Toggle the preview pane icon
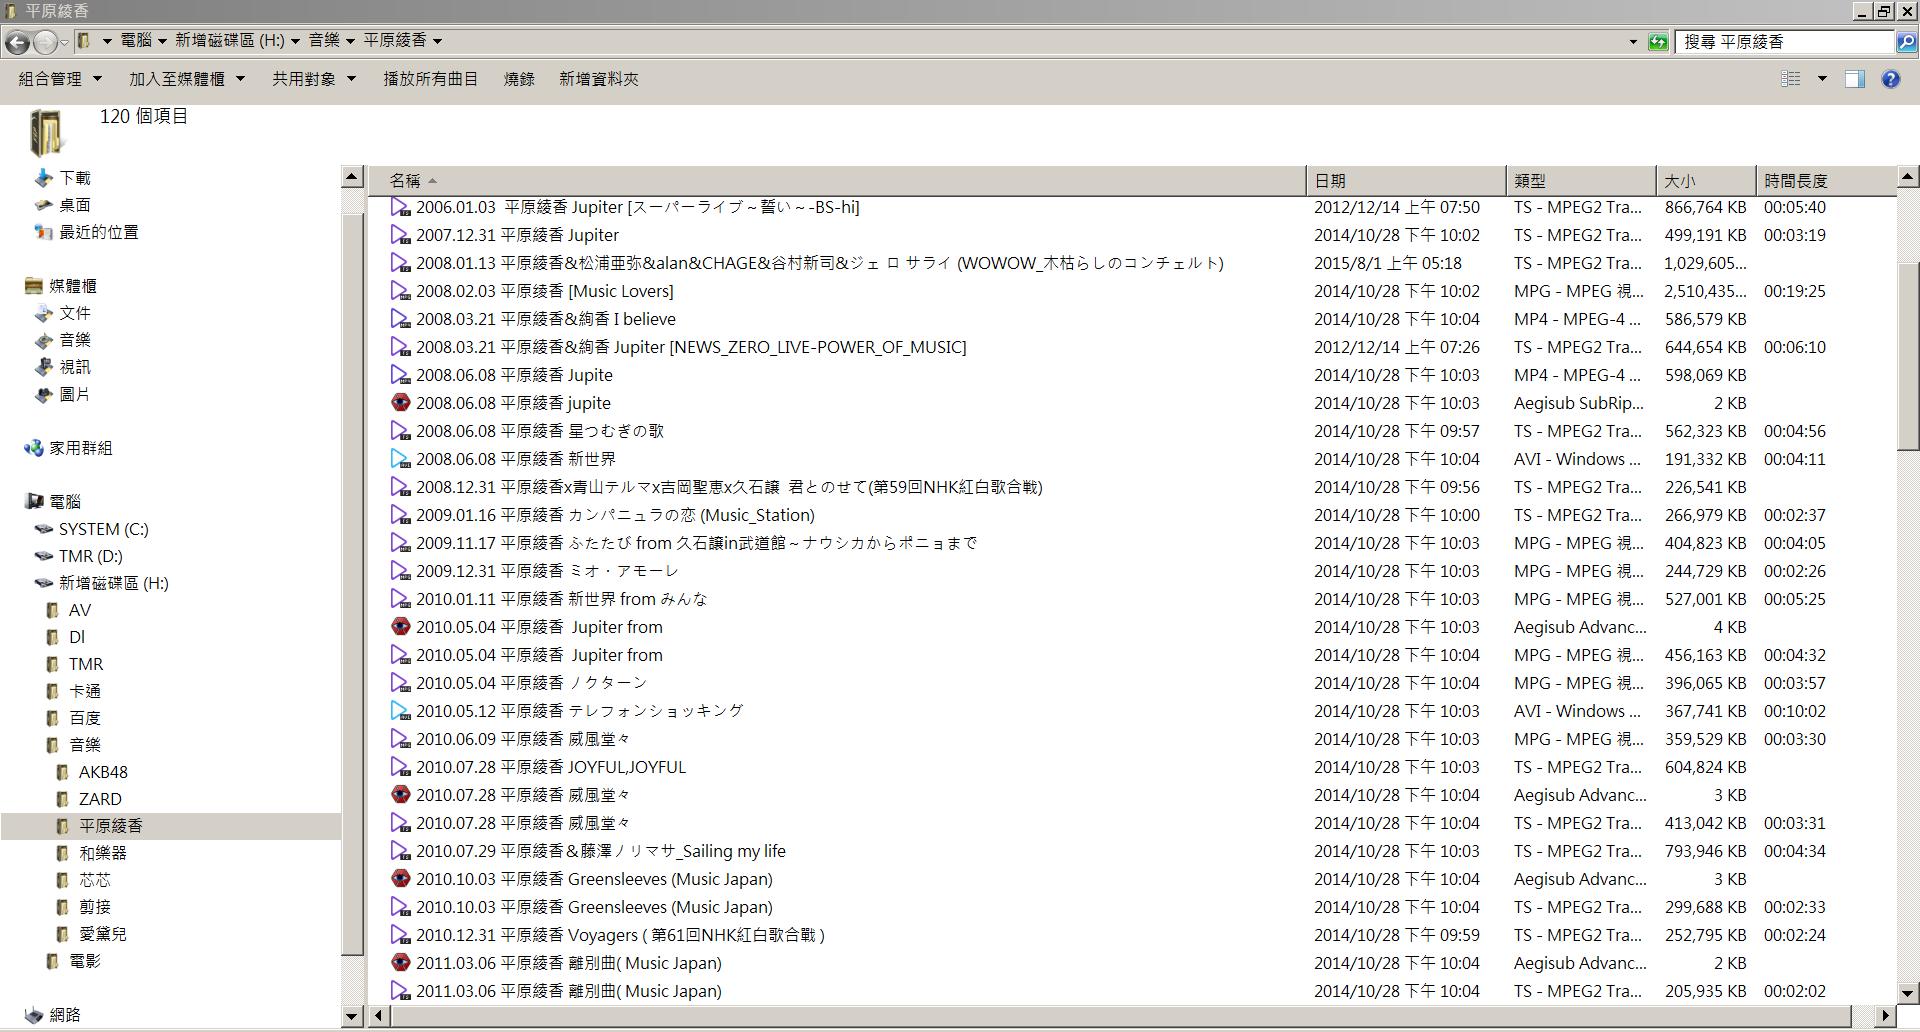This screenshot has height=1032, width=1920. pos(1855,79)
